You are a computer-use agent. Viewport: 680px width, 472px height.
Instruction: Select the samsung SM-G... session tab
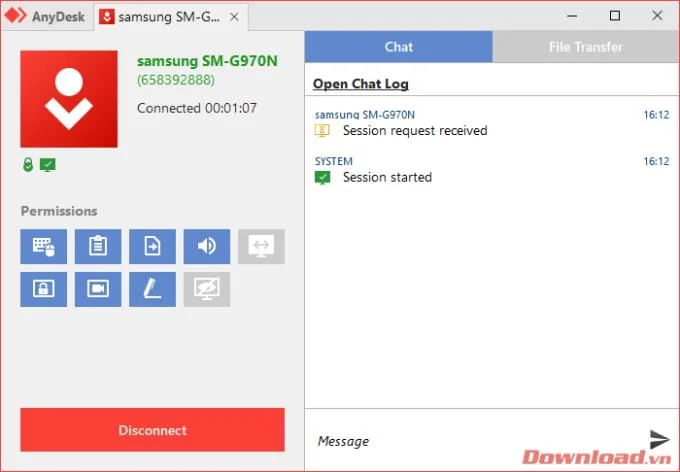[x=171, y=17]
